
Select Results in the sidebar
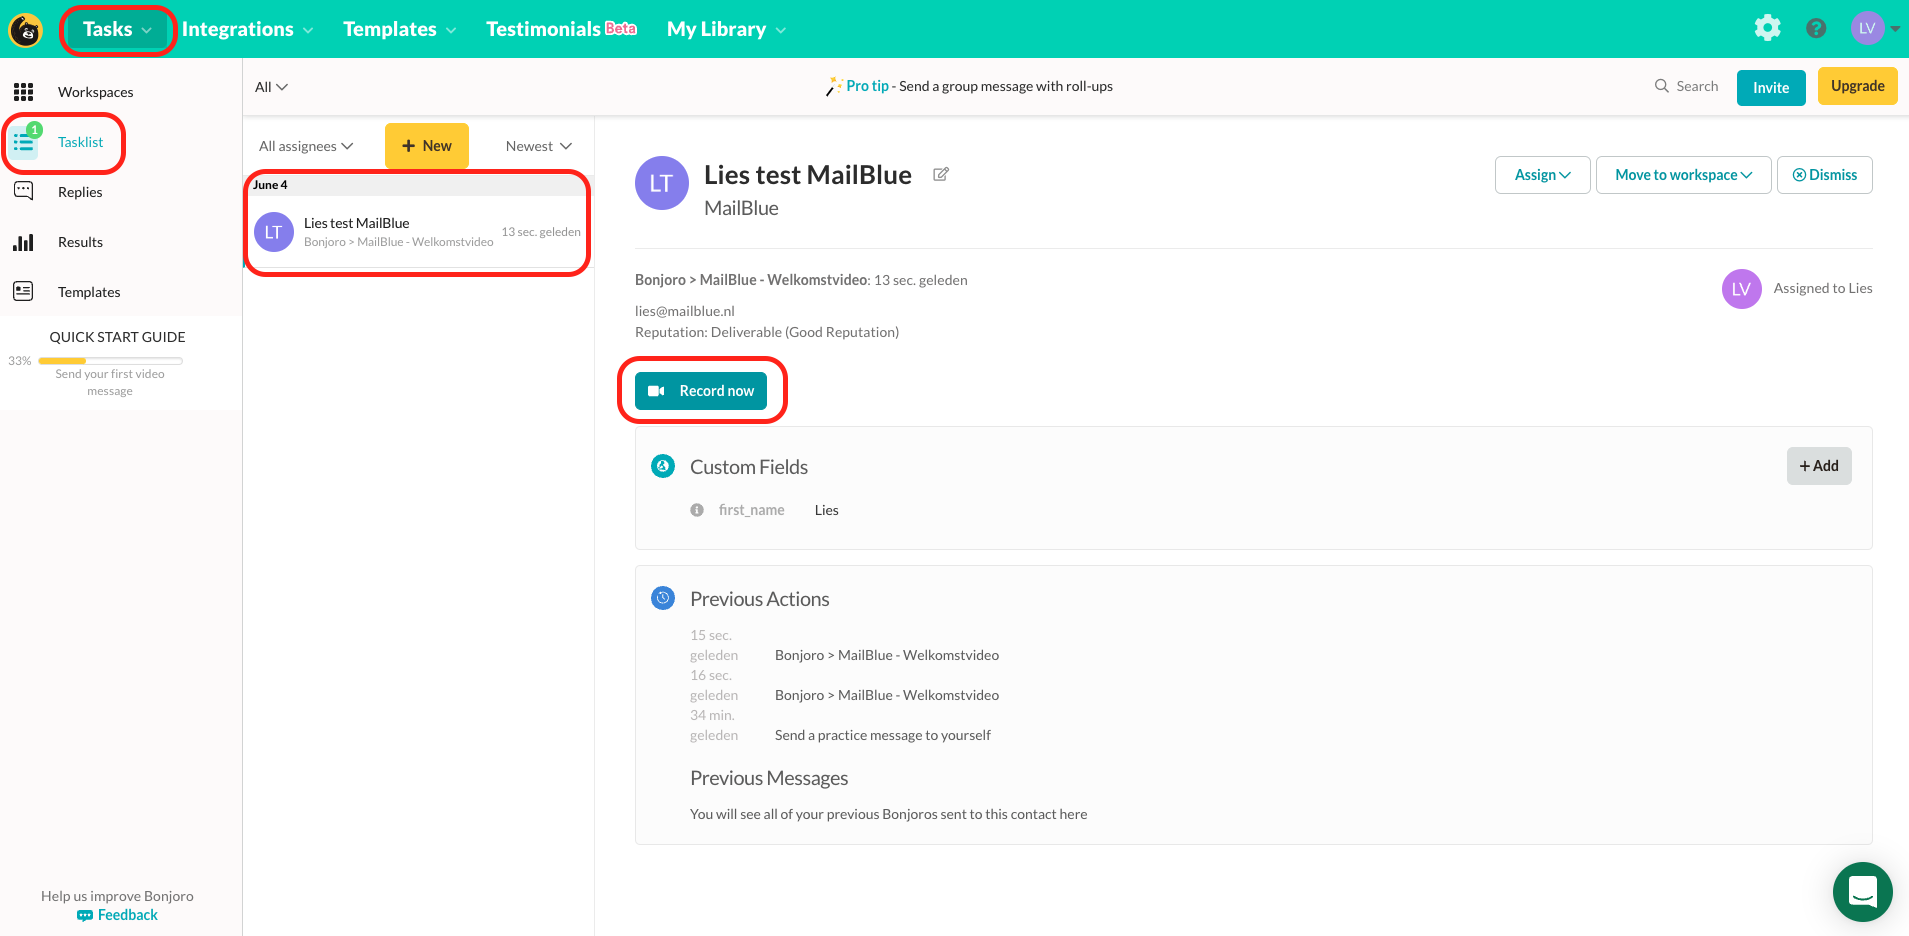pos(80,242)
